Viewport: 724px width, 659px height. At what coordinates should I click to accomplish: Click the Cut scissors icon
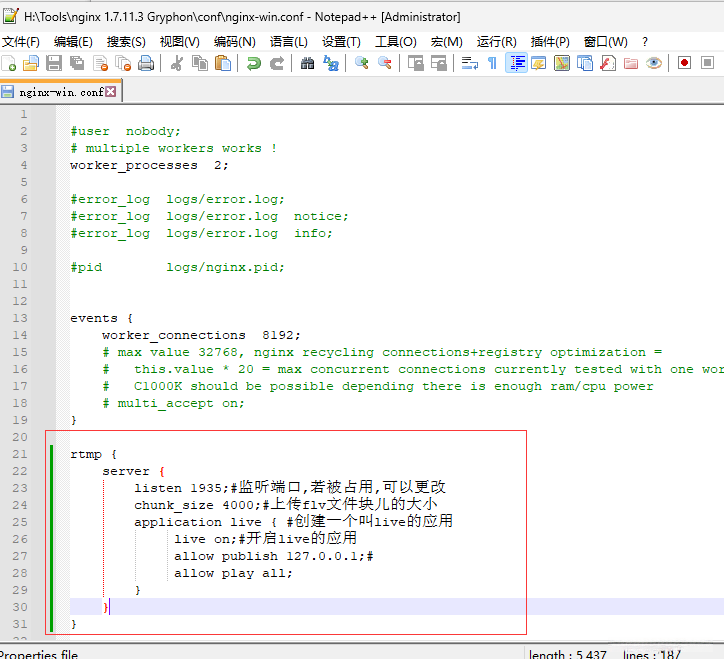pos(177,63)
